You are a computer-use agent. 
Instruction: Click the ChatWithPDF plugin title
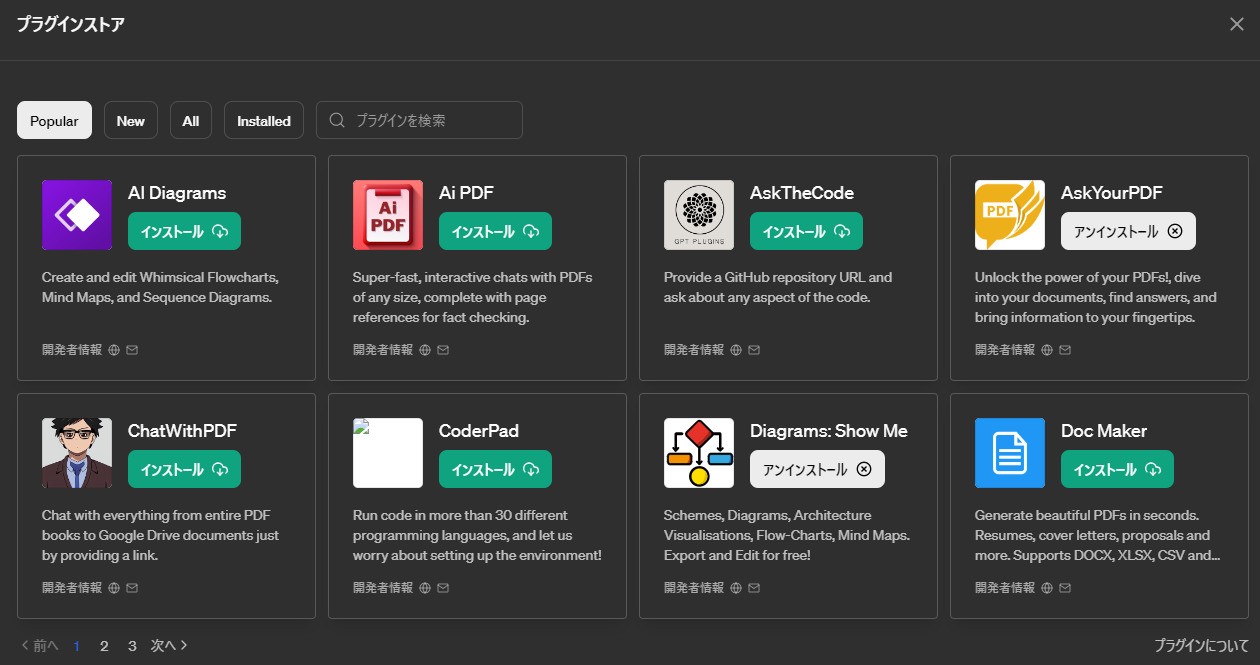click(182, 431)
